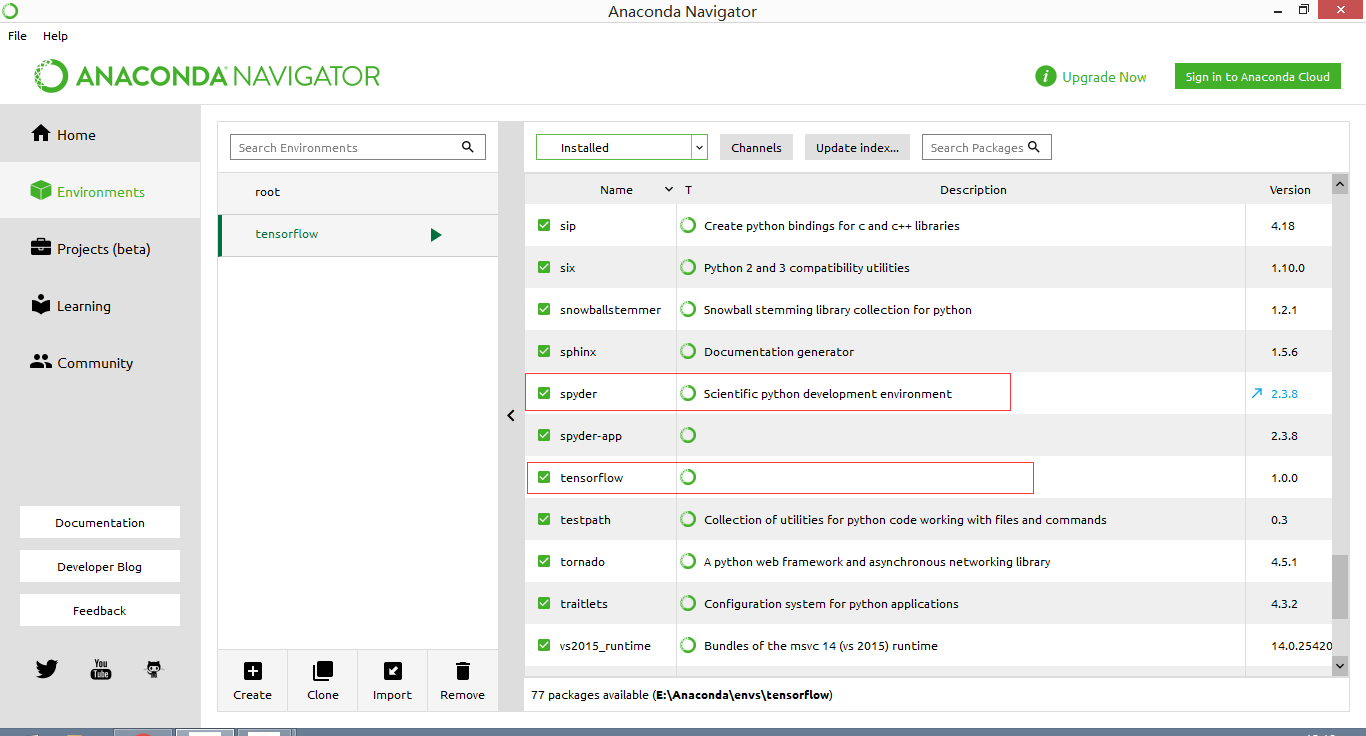Uncheck the vs2015_runtime package checkbox

pyautogui.click(x=544, y=645)
